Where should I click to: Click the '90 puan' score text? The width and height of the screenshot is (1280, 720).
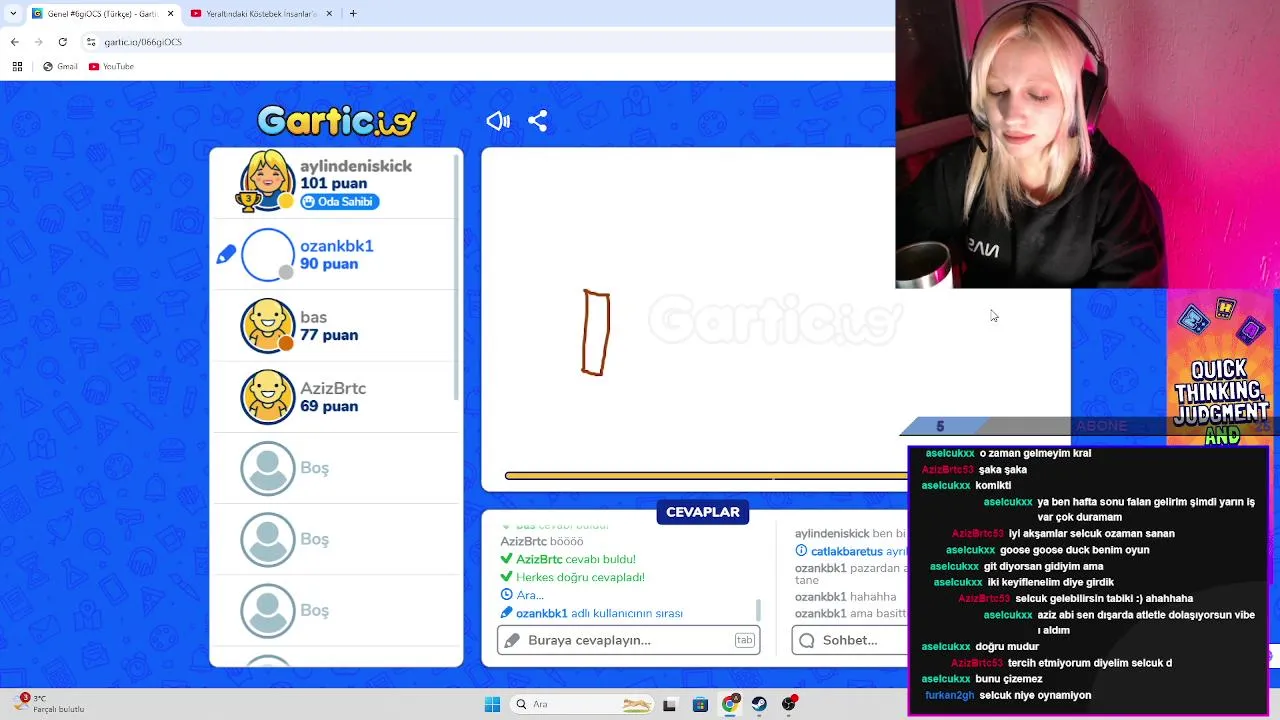coord(329,264)
